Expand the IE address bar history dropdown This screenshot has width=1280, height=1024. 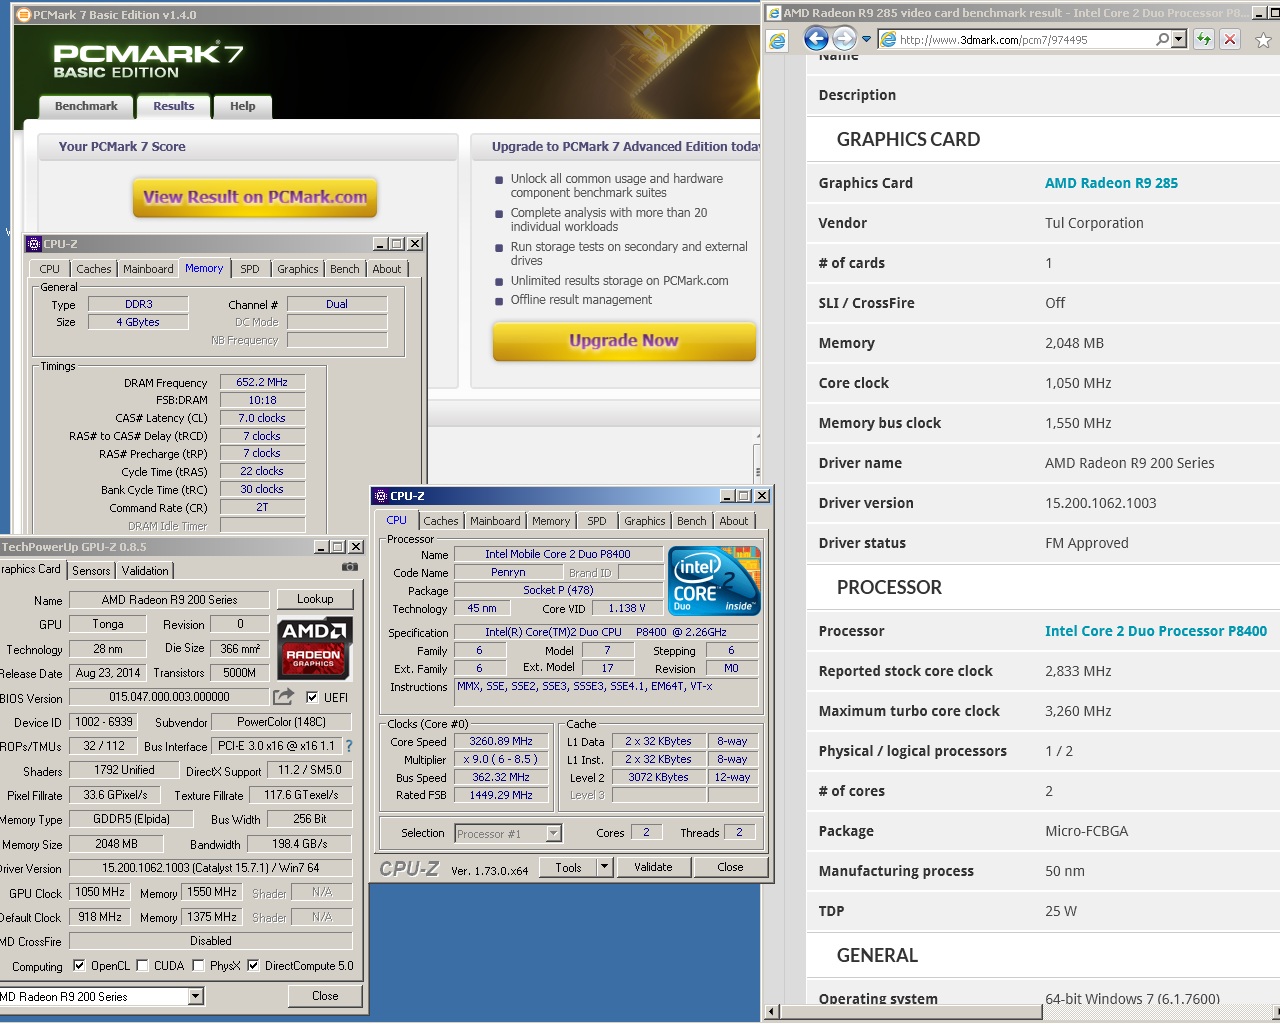pos(1179,39)
